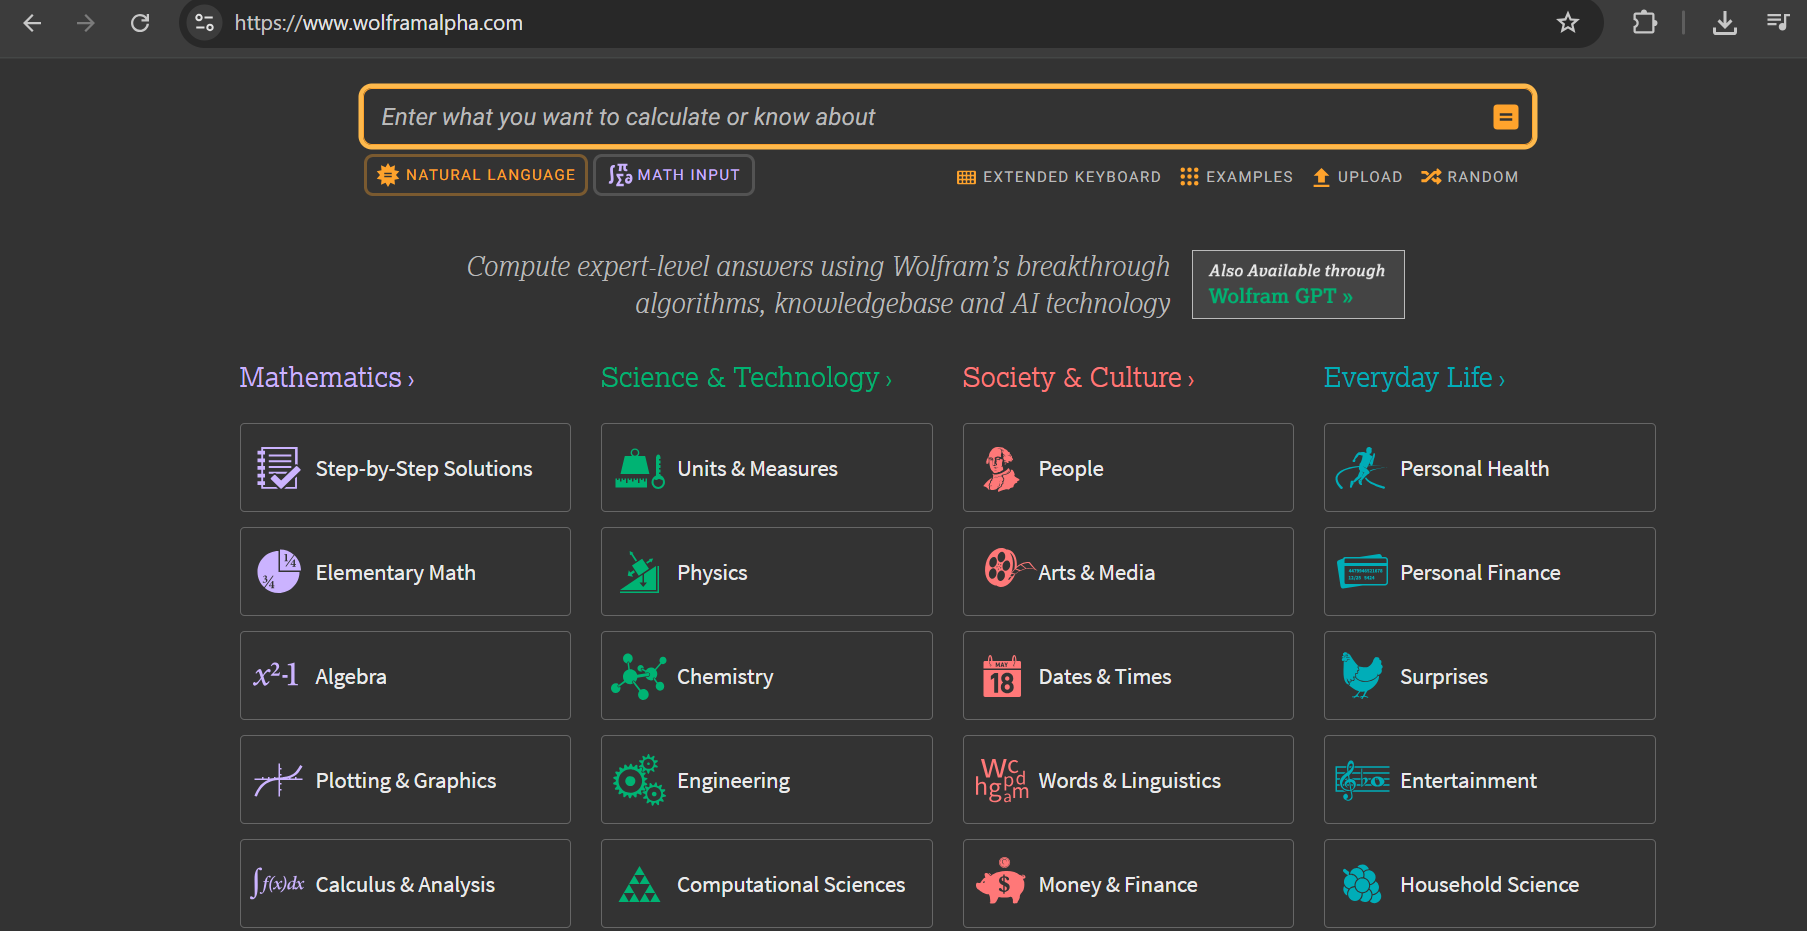
Task: Click the Surprises chicken icon
Action: (x=1362, y=675)
